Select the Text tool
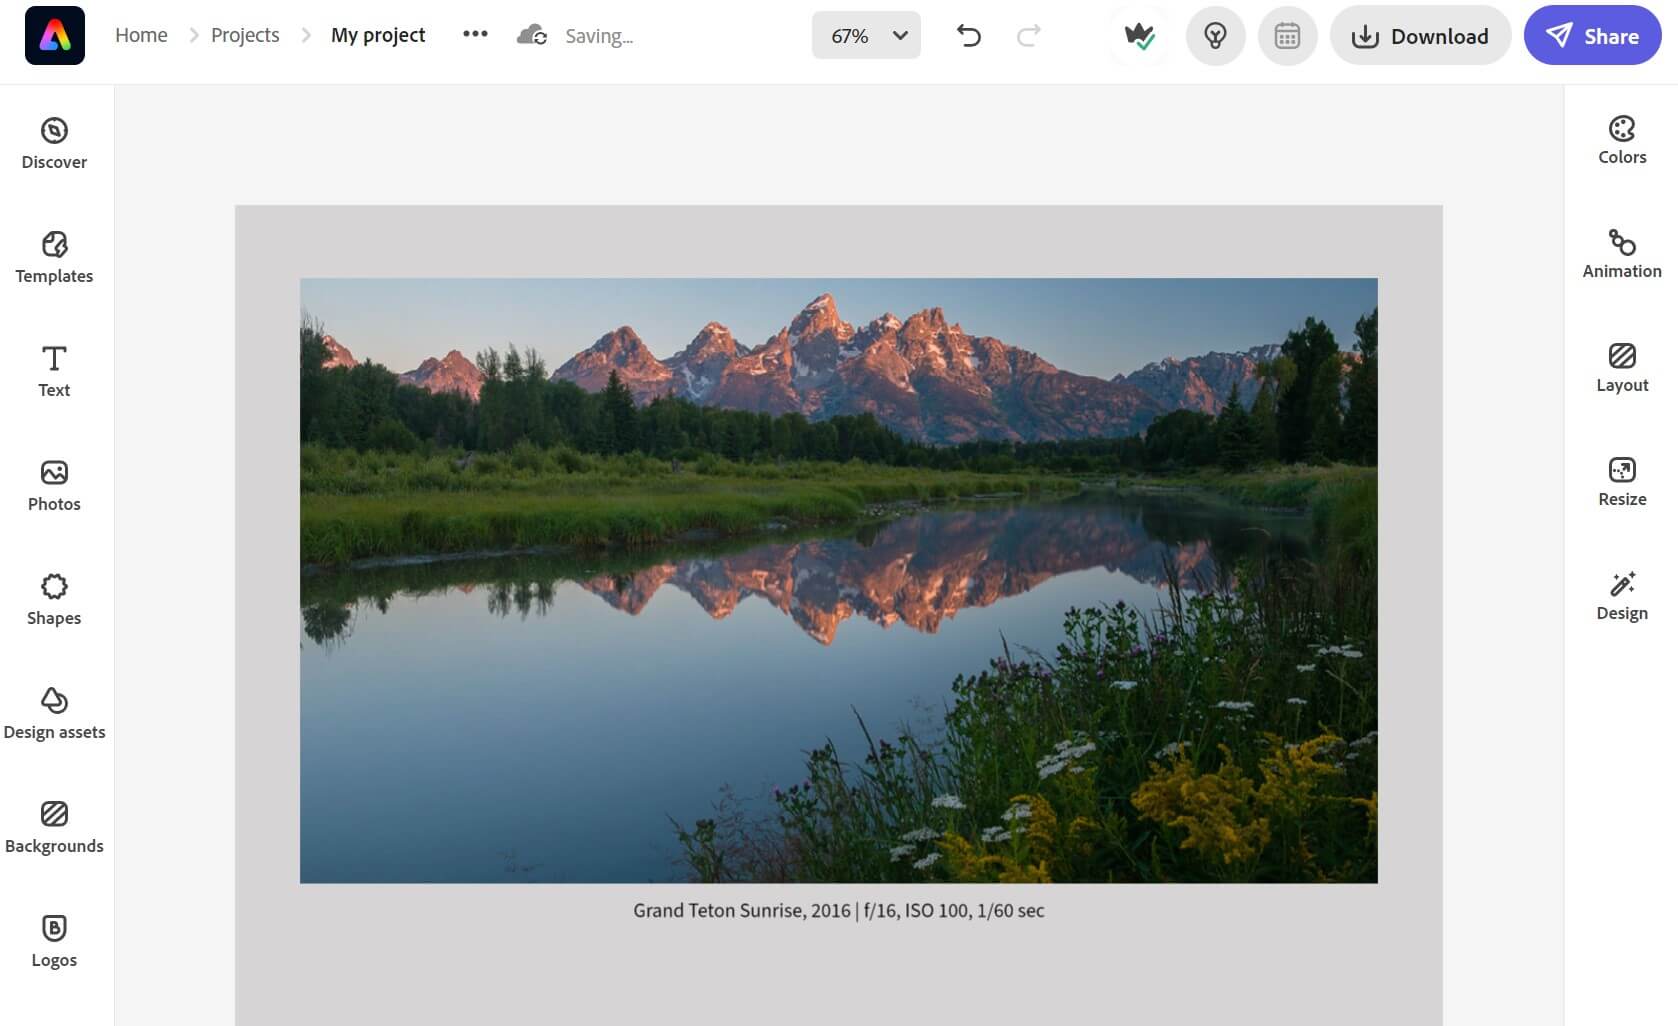The height and width of the screenshot is (1026, 1678). 54,372
